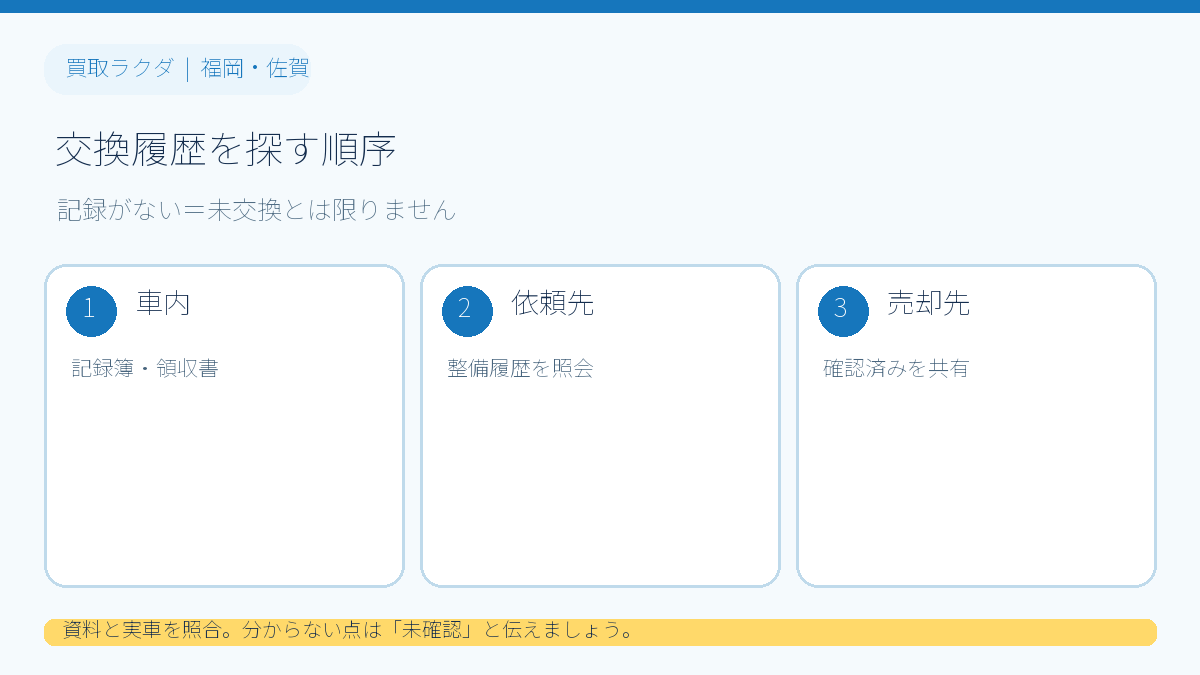The width and height of the screenshot is (1200, 675).
Task: Select the card title 売却先
Action: (x=929, y=303)
